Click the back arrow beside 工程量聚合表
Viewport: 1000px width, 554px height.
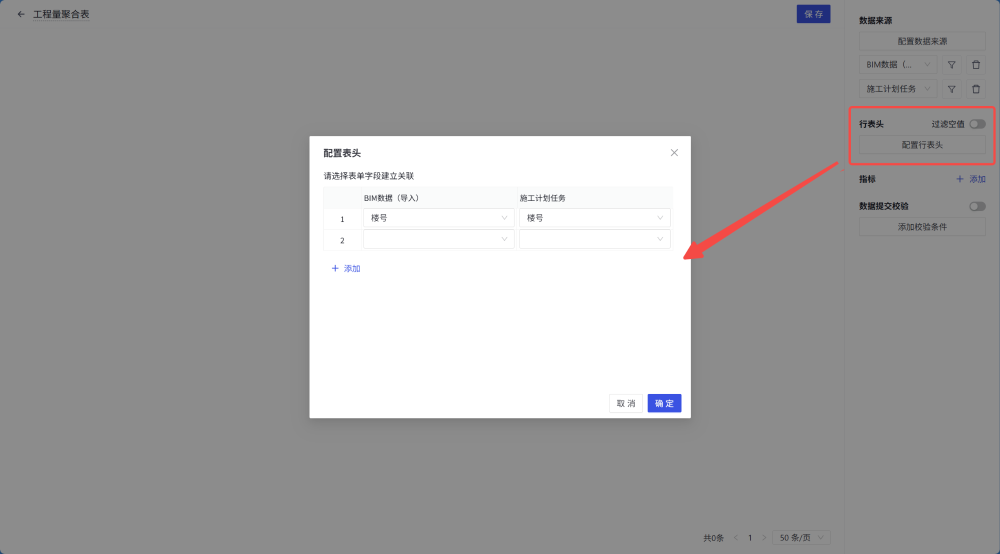(21, 14)
